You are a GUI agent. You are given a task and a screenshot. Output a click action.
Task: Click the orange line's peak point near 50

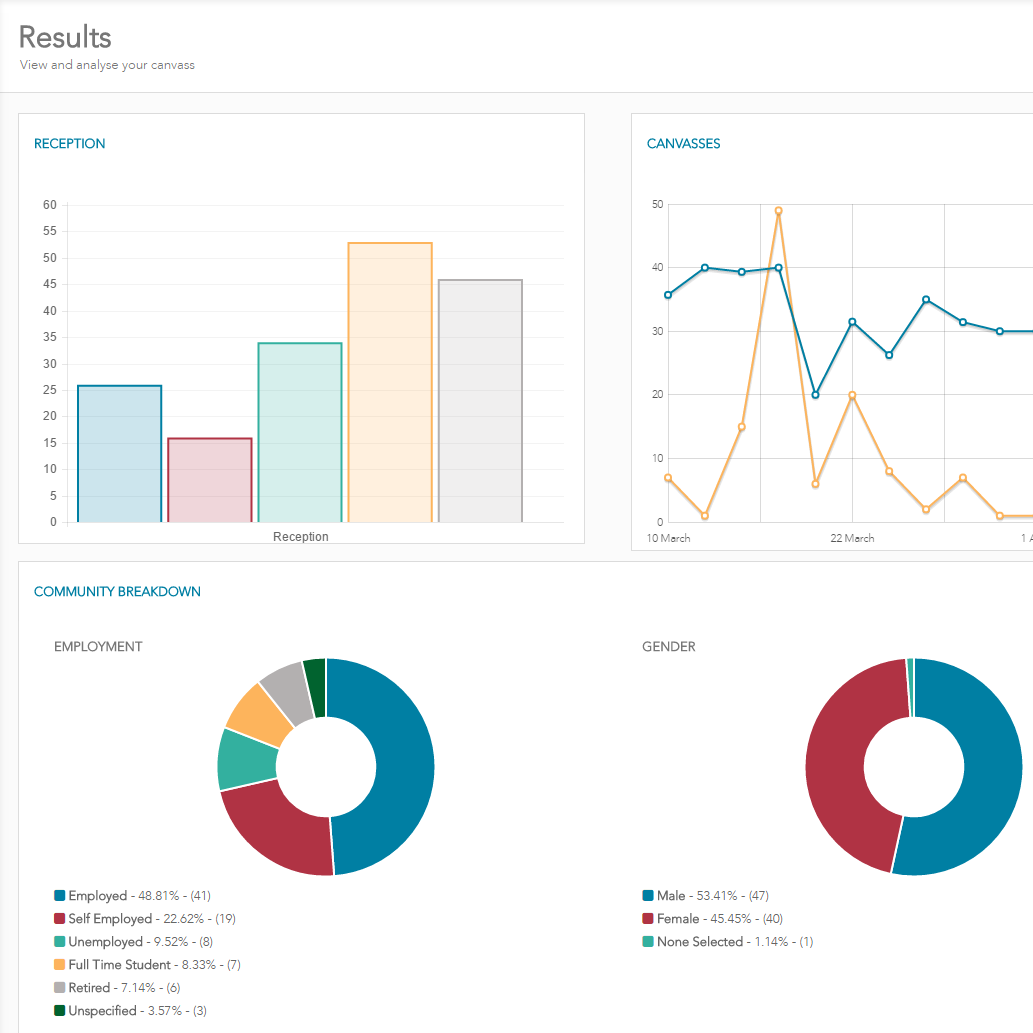[x=778, y=211]
